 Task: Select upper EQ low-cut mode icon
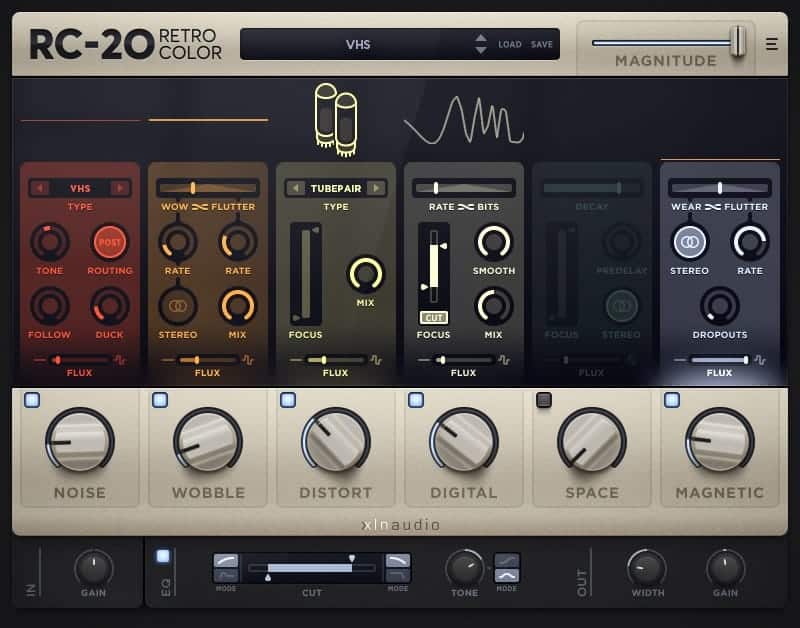click(226, 561)
